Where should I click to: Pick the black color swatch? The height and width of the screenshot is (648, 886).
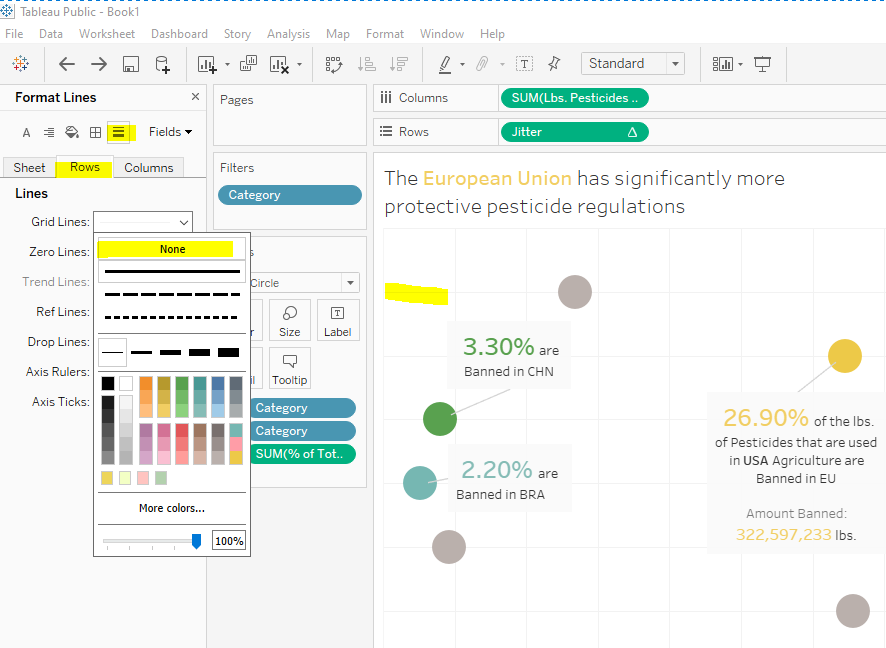107,384
